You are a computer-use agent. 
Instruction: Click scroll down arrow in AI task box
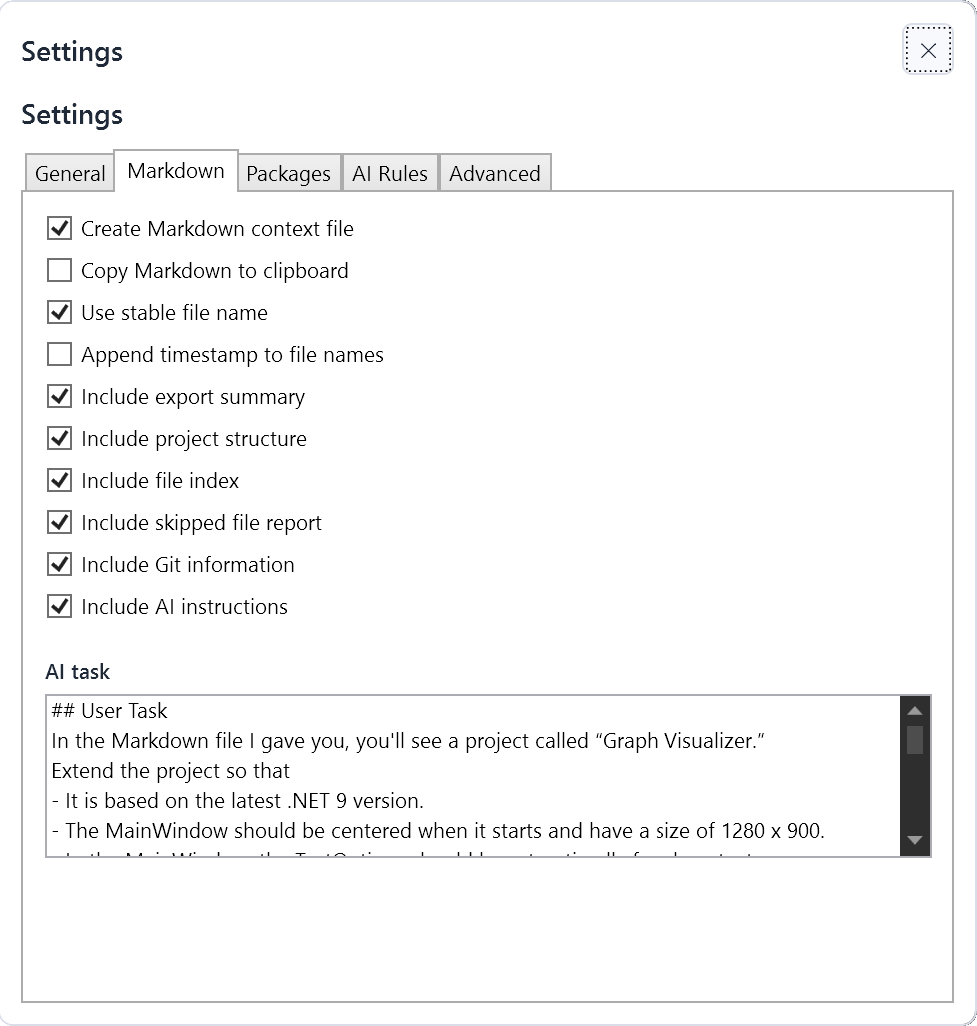[x=915, y=840]
